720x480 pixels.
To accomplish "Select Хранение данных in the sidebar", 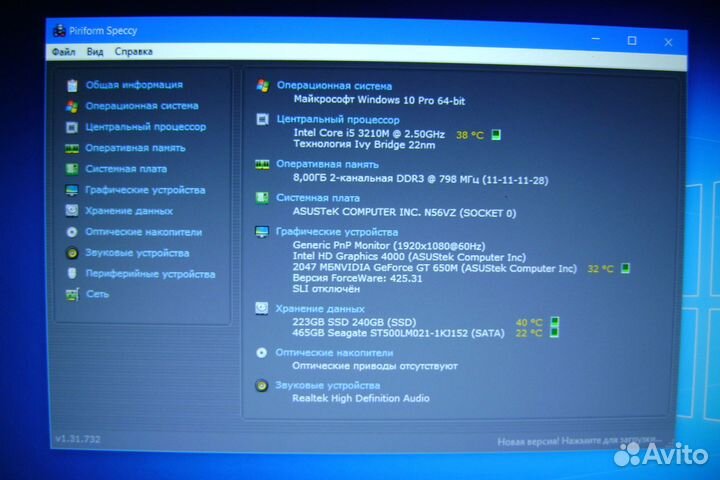I will [129, 211].
